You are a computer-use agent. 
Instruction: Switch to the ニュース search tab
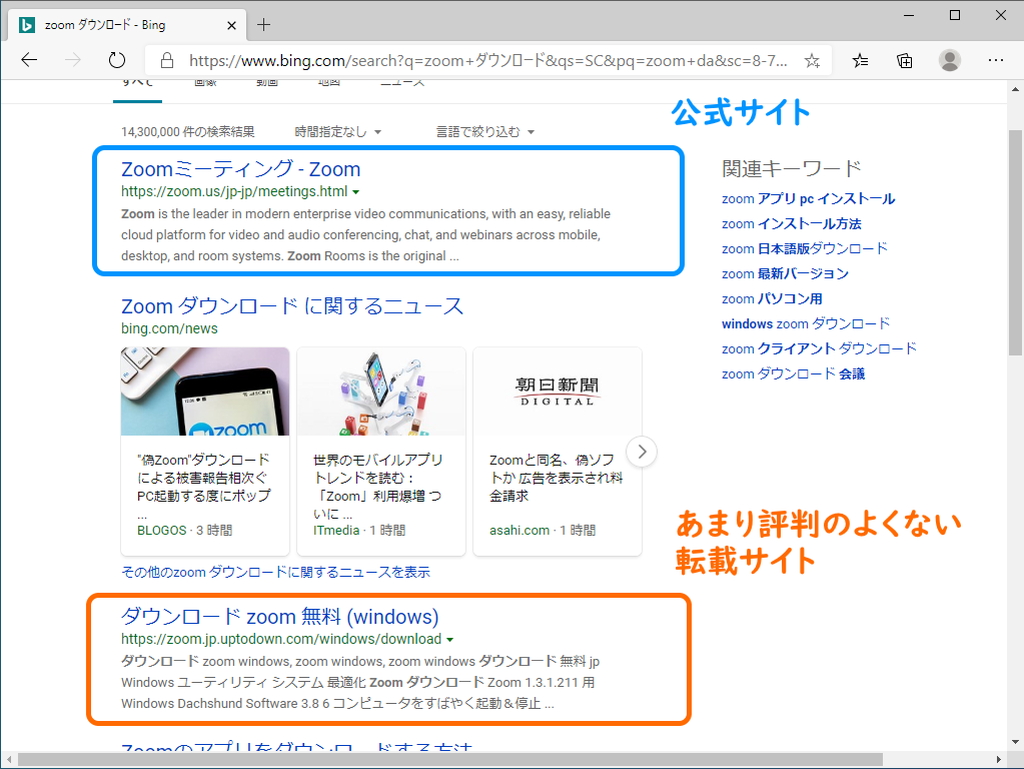coord(401,81)
